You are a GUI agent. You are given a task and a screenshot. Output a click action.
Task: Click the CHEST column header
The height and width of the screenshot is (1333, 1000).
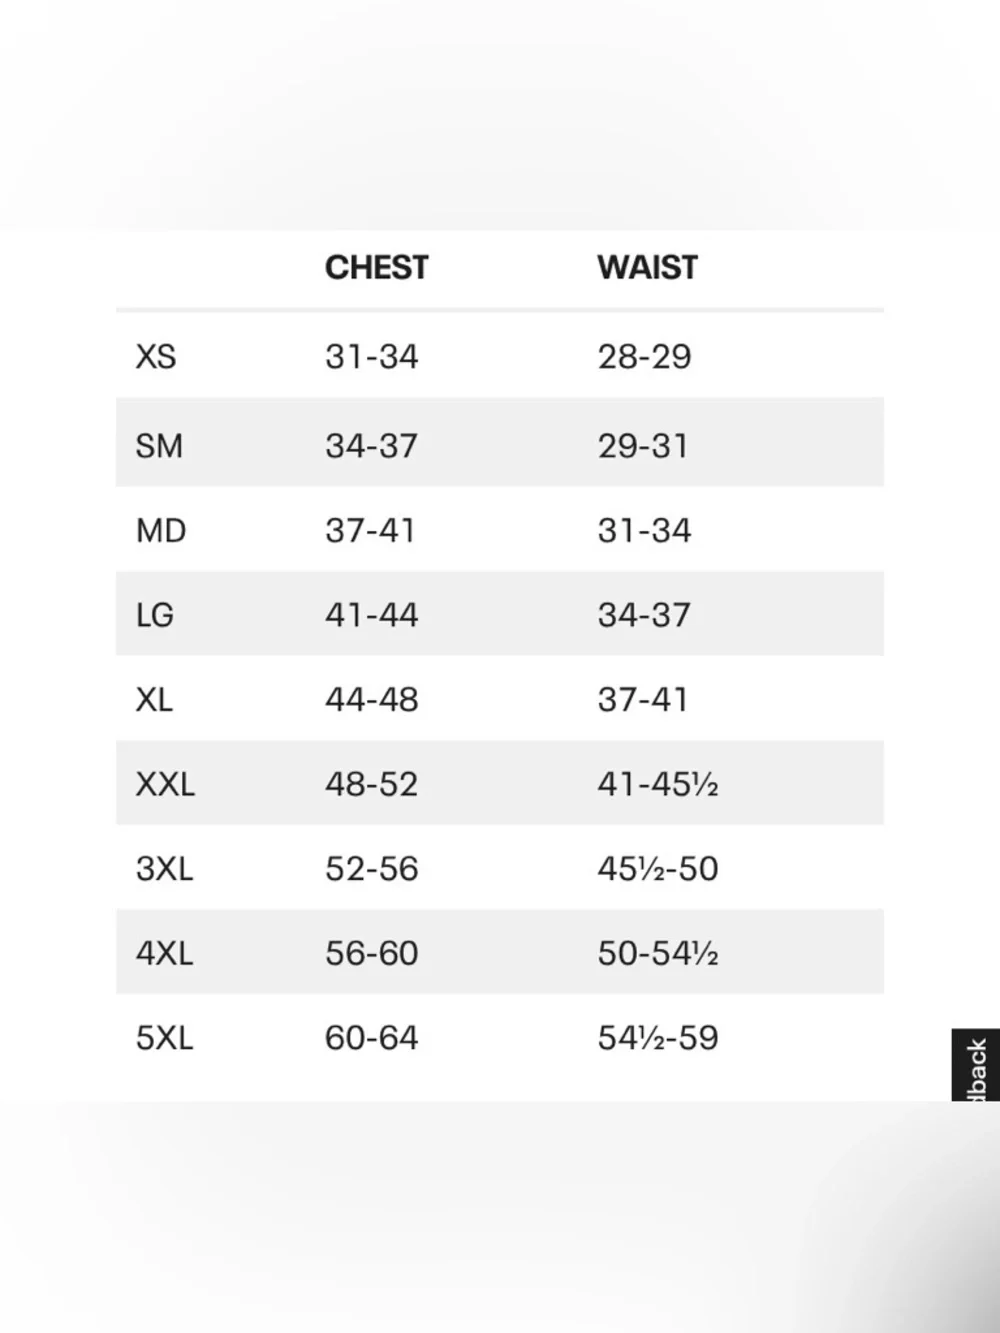click(x=376, y=268)
